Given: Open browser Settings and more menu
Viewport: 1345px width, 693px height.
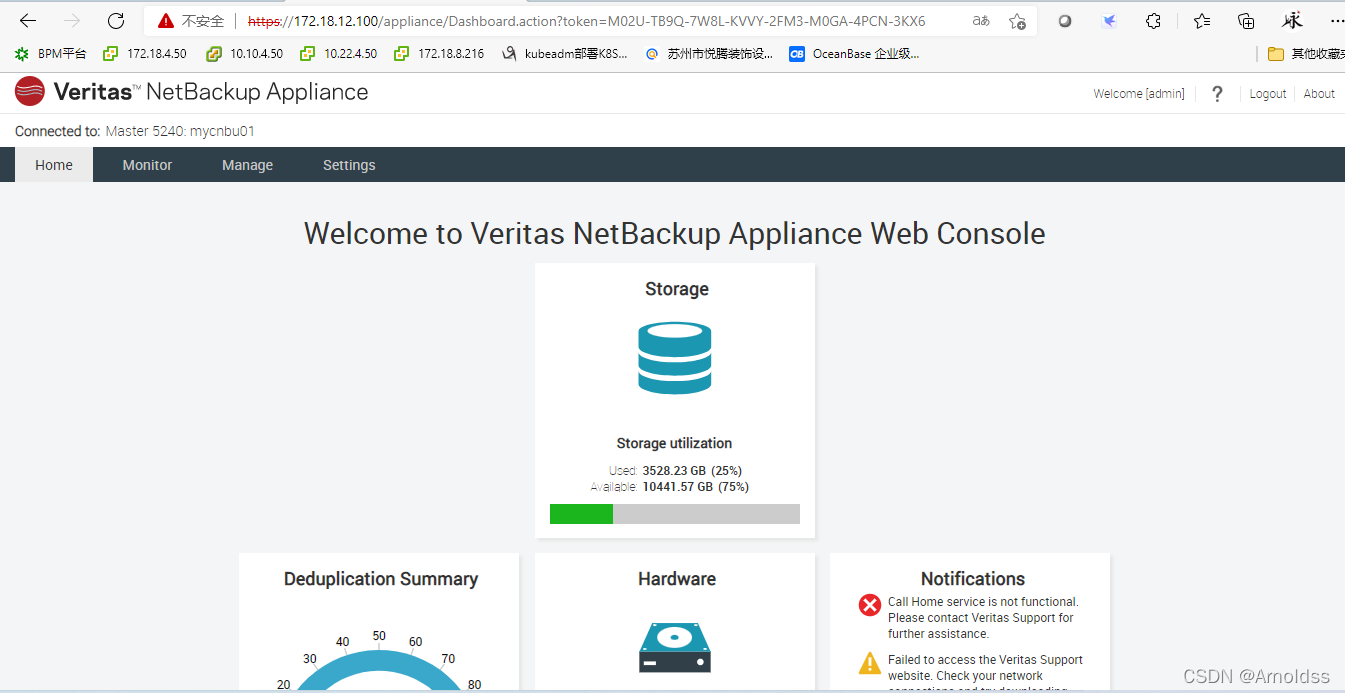Looking at the screenshot, I should point(1337,21).
